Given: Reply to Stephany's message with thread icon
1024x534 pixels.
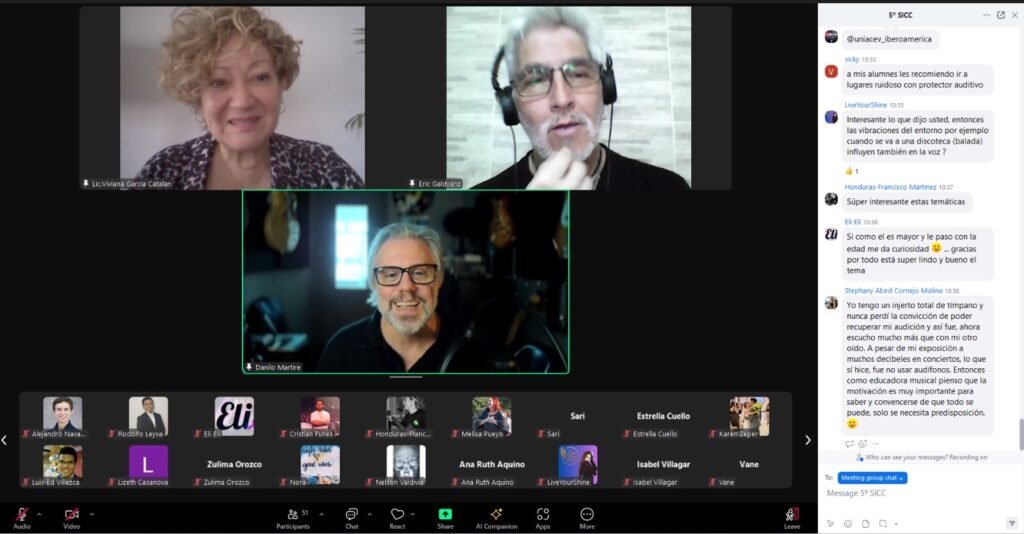Looking at the screenshot, I should [849, 444].
